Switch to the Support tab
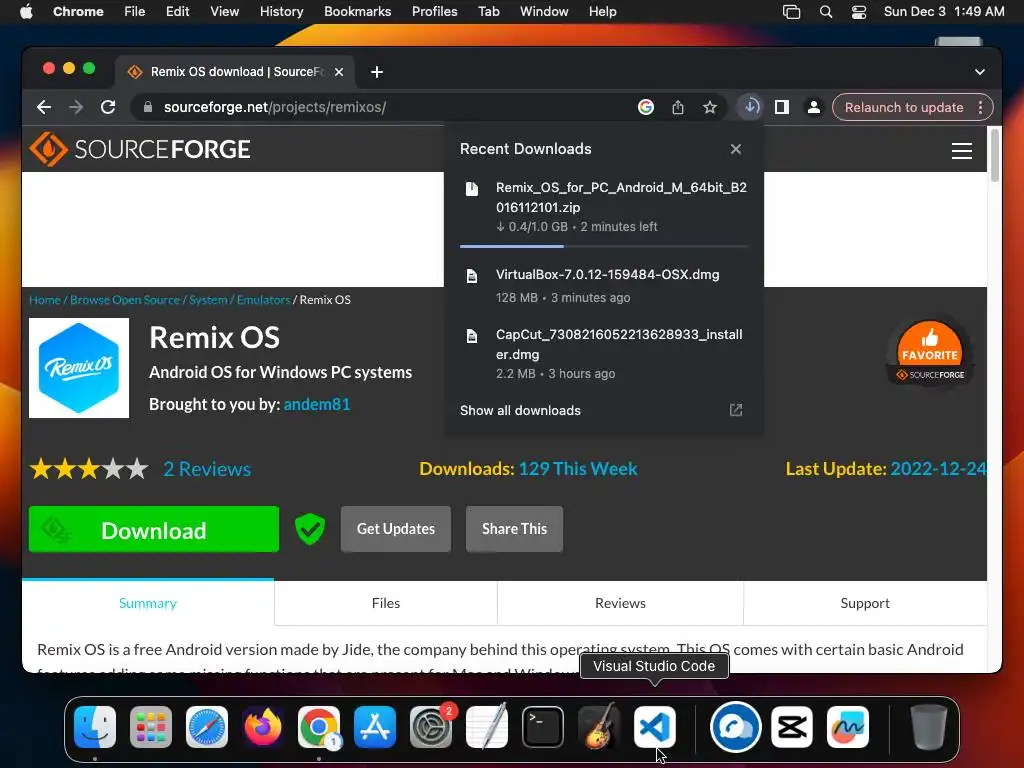The width and height of the screenshot is (1024, 768). (x=865, y=603)
